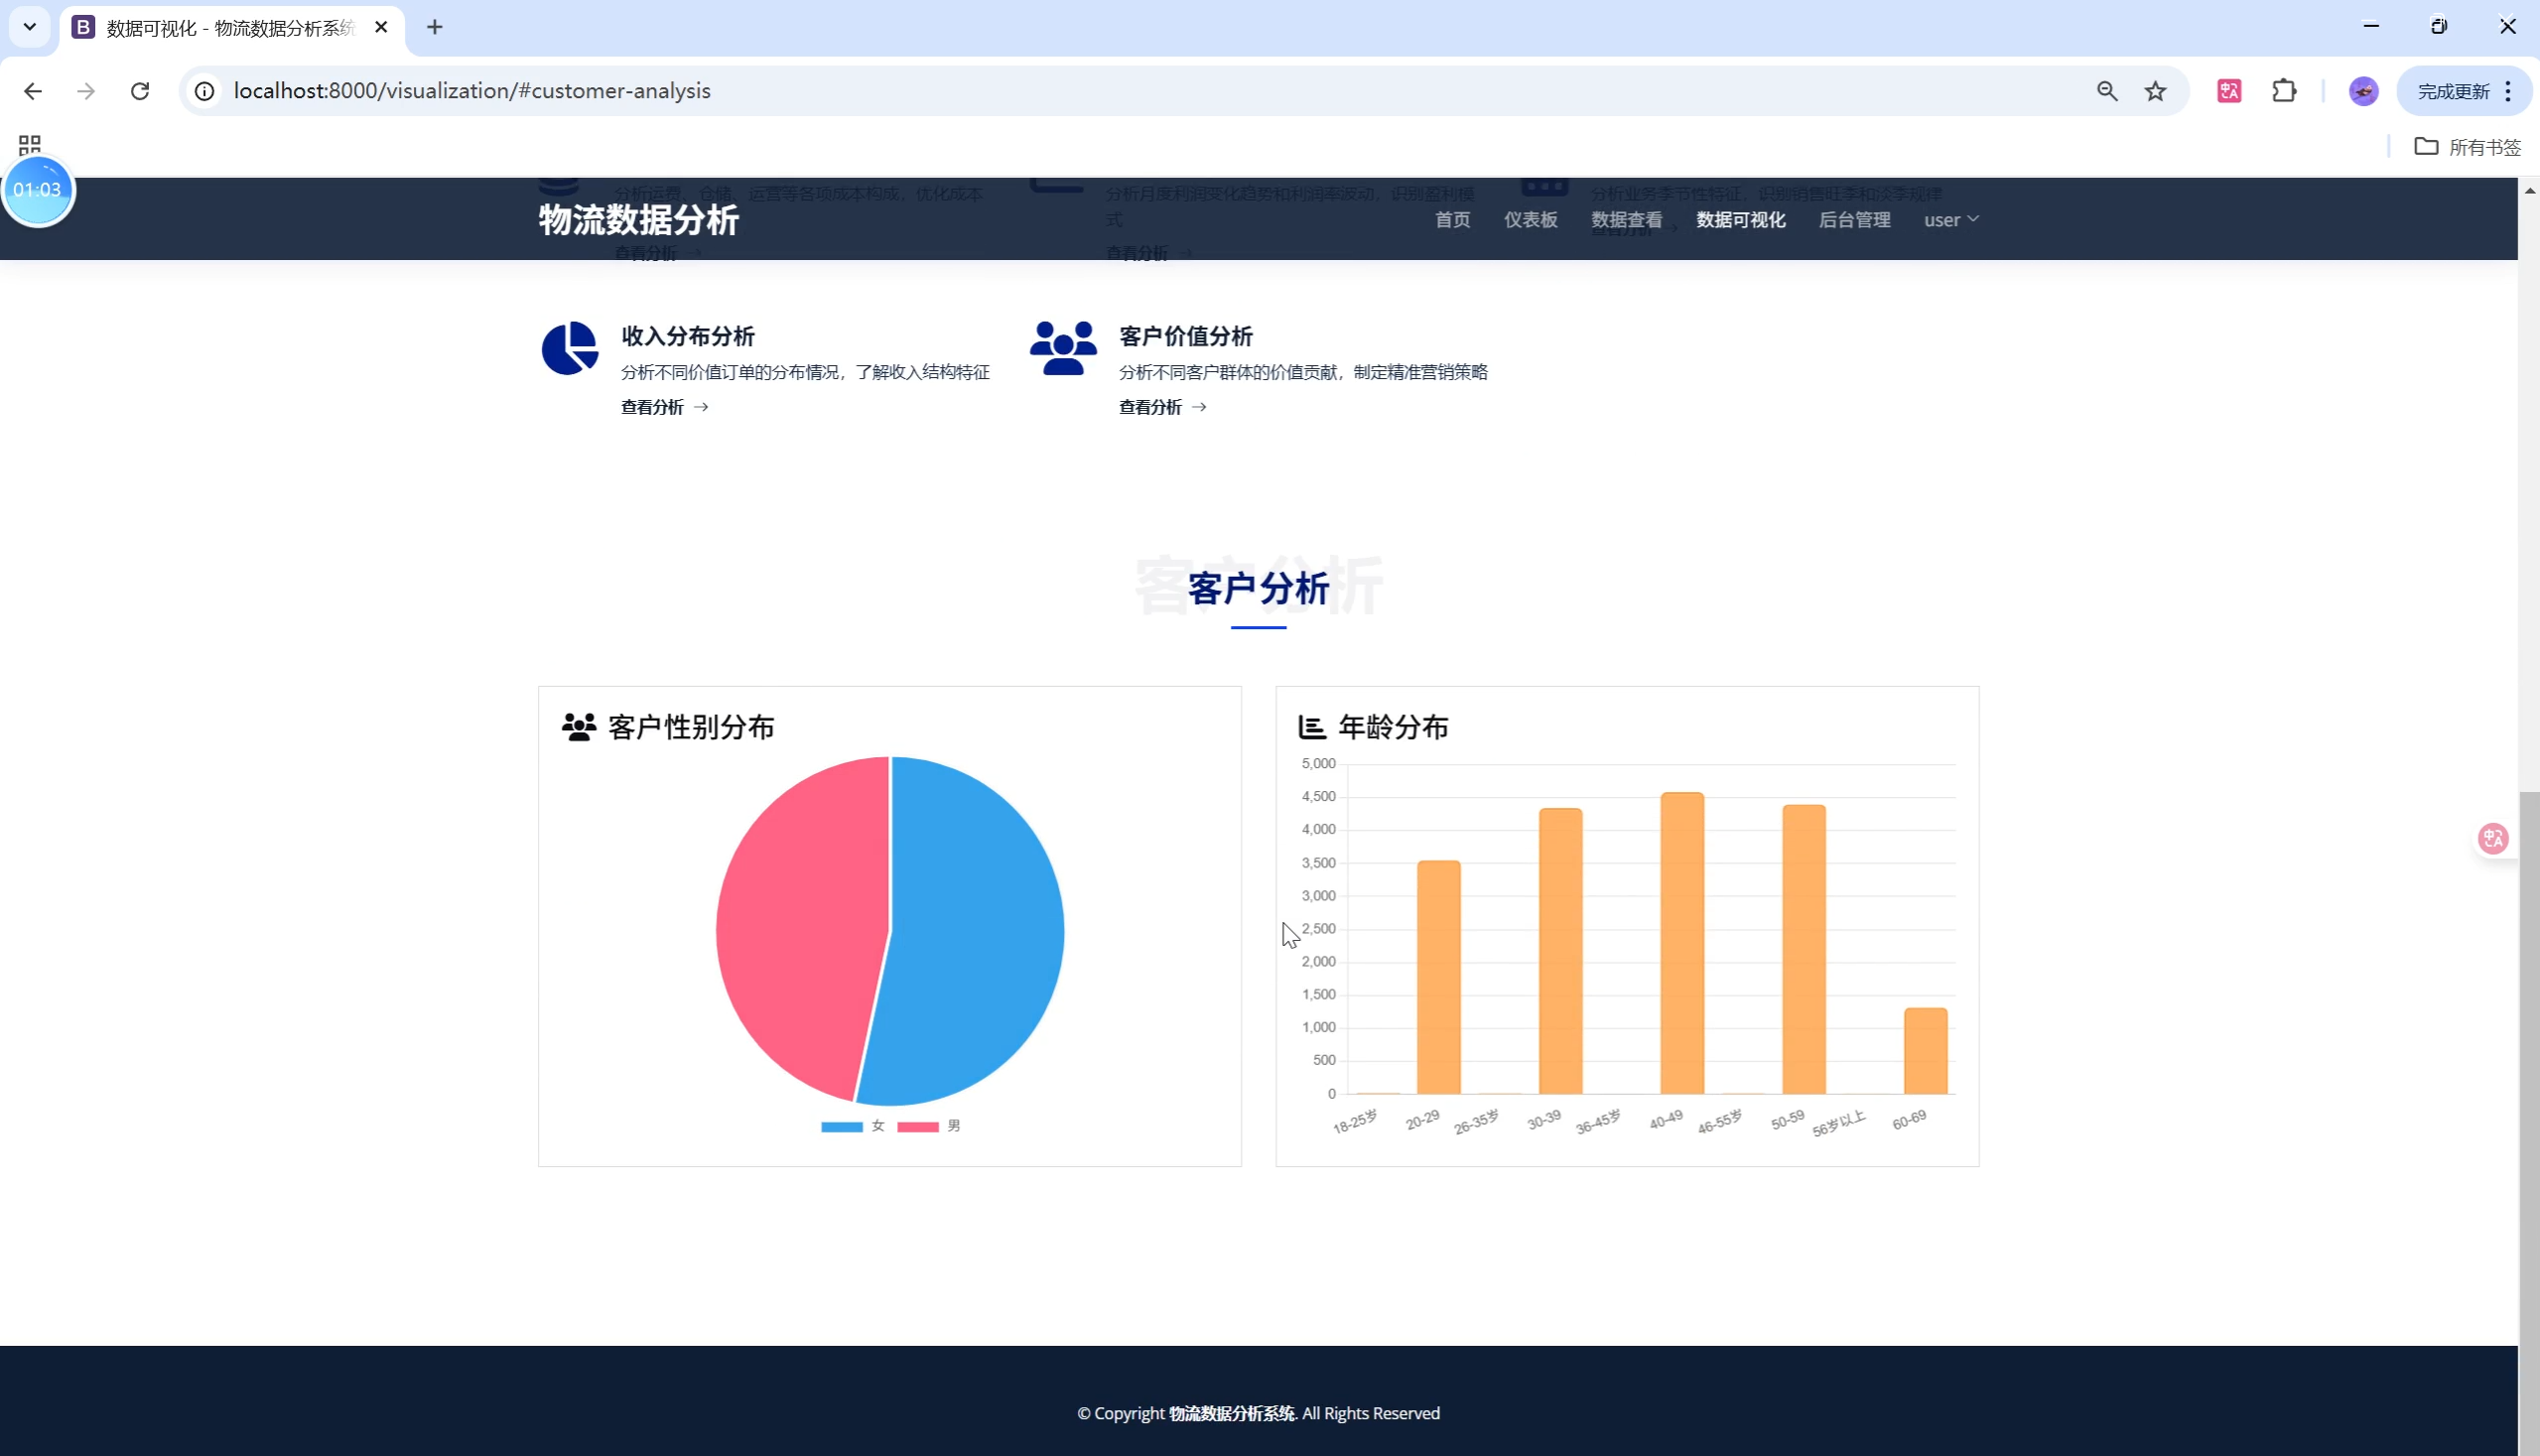This screenshot has height=1456, width=2540.
Task: Click the 18-25岁 x-axis label
Action: [1355, 1121]
